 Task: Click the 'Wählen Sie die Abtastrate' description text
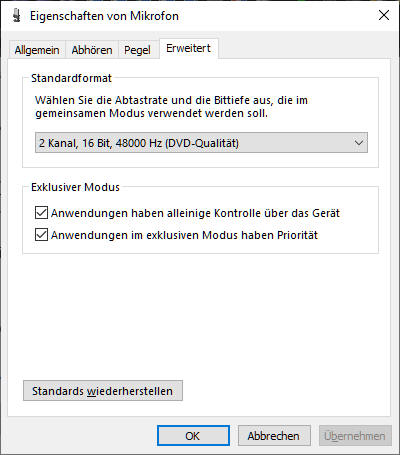coord(171,107)
